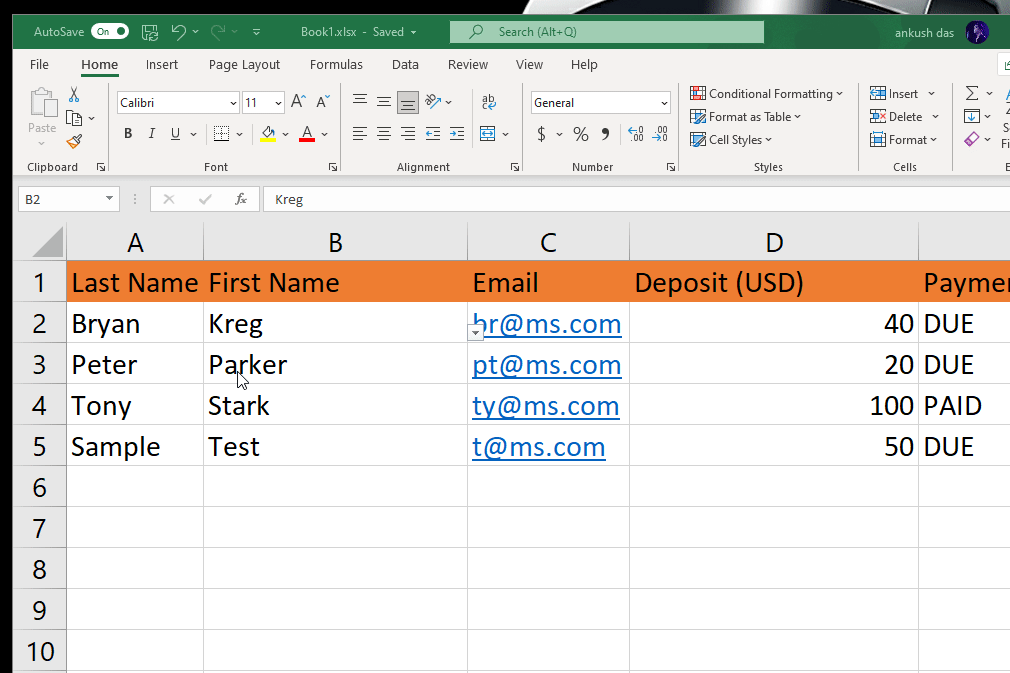Image resolution: width=1010 pixels, height=673 pixels.
Task: Align text right
Action: (x=408, y=133)
